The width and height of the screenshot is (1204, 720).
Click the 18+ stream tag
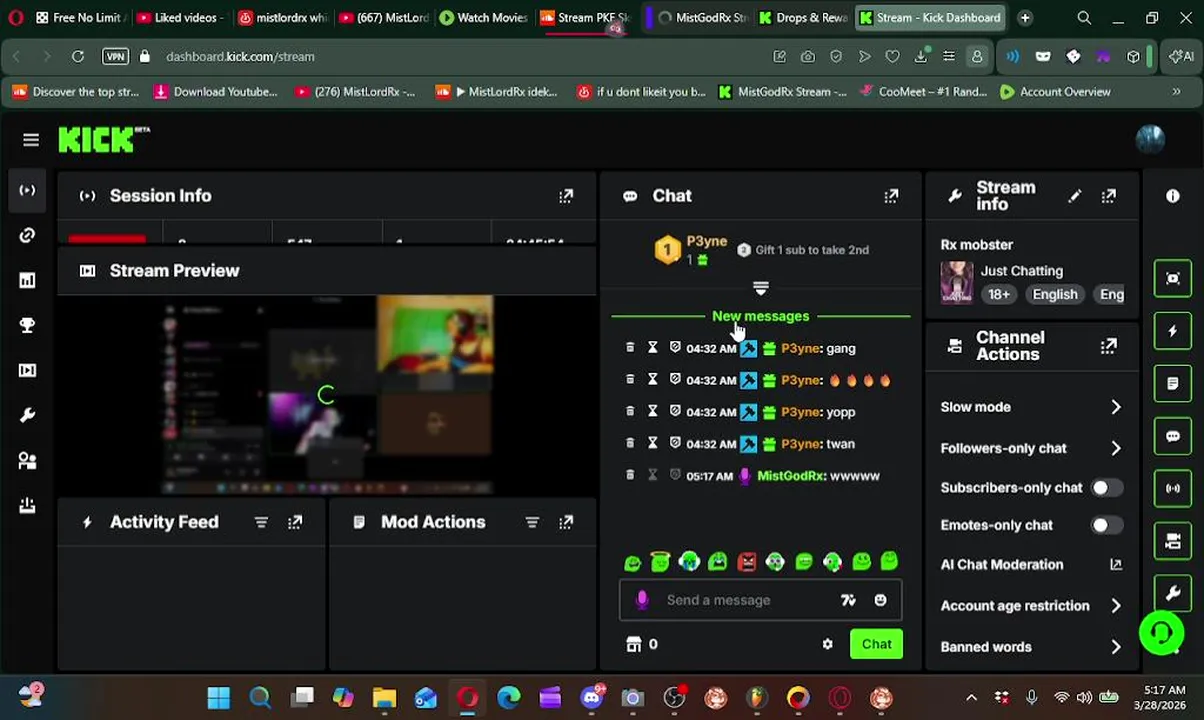[999, 294]
